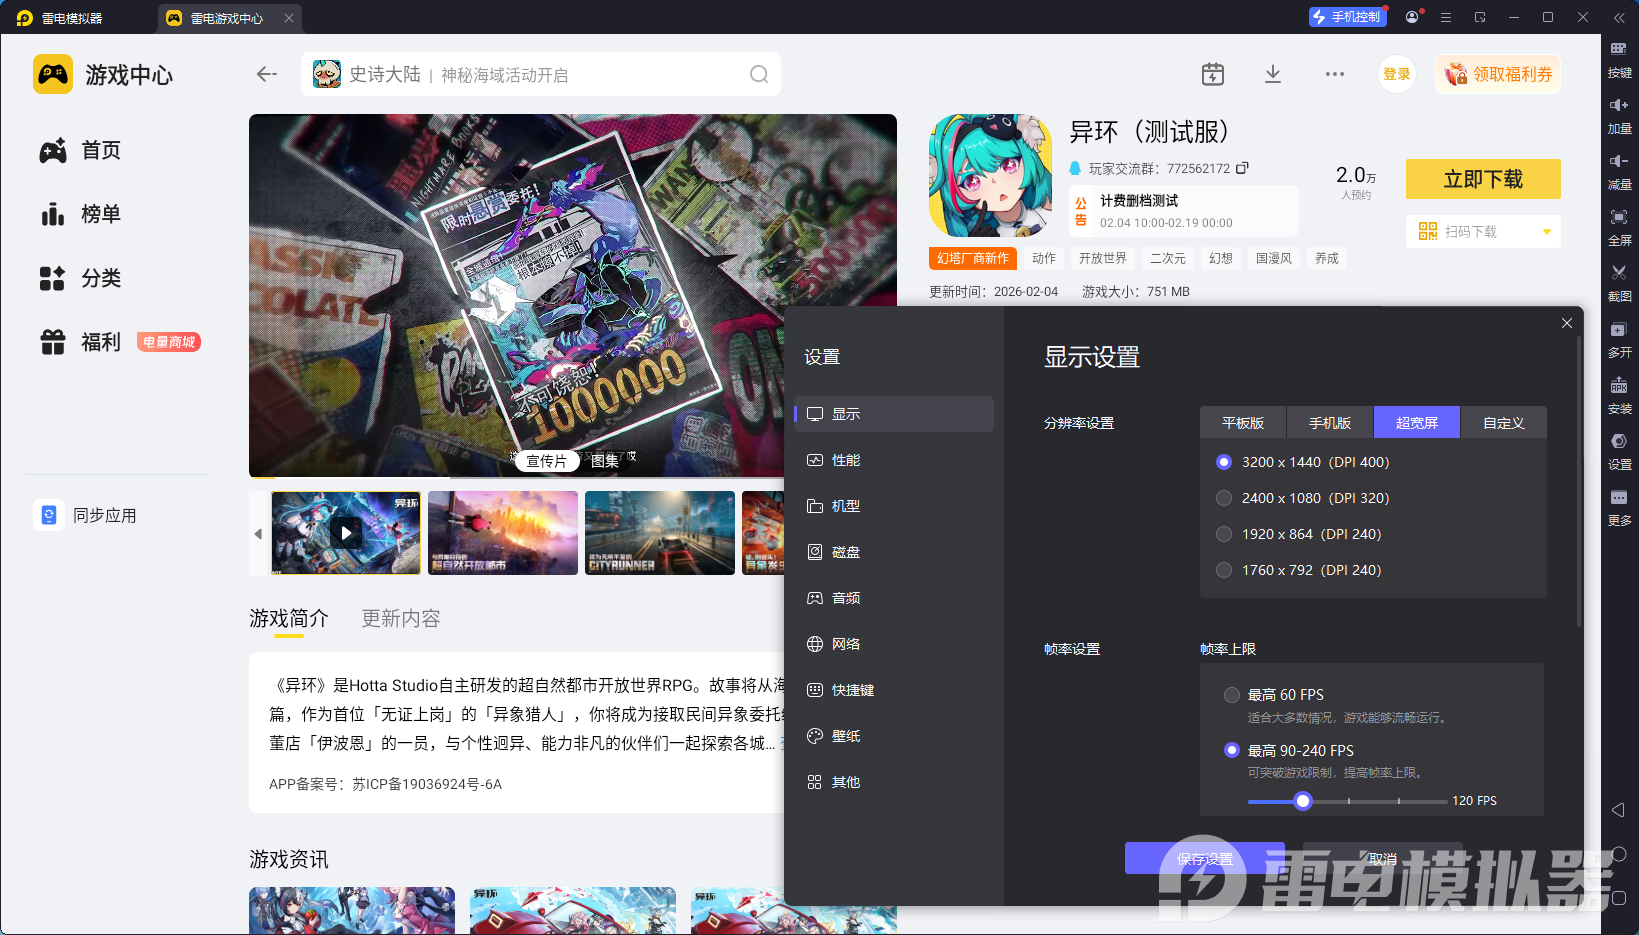The height and width of the screenshot is (935, 1639).
Task: Open the download manager icon in the header
Action: point(1272,73)
